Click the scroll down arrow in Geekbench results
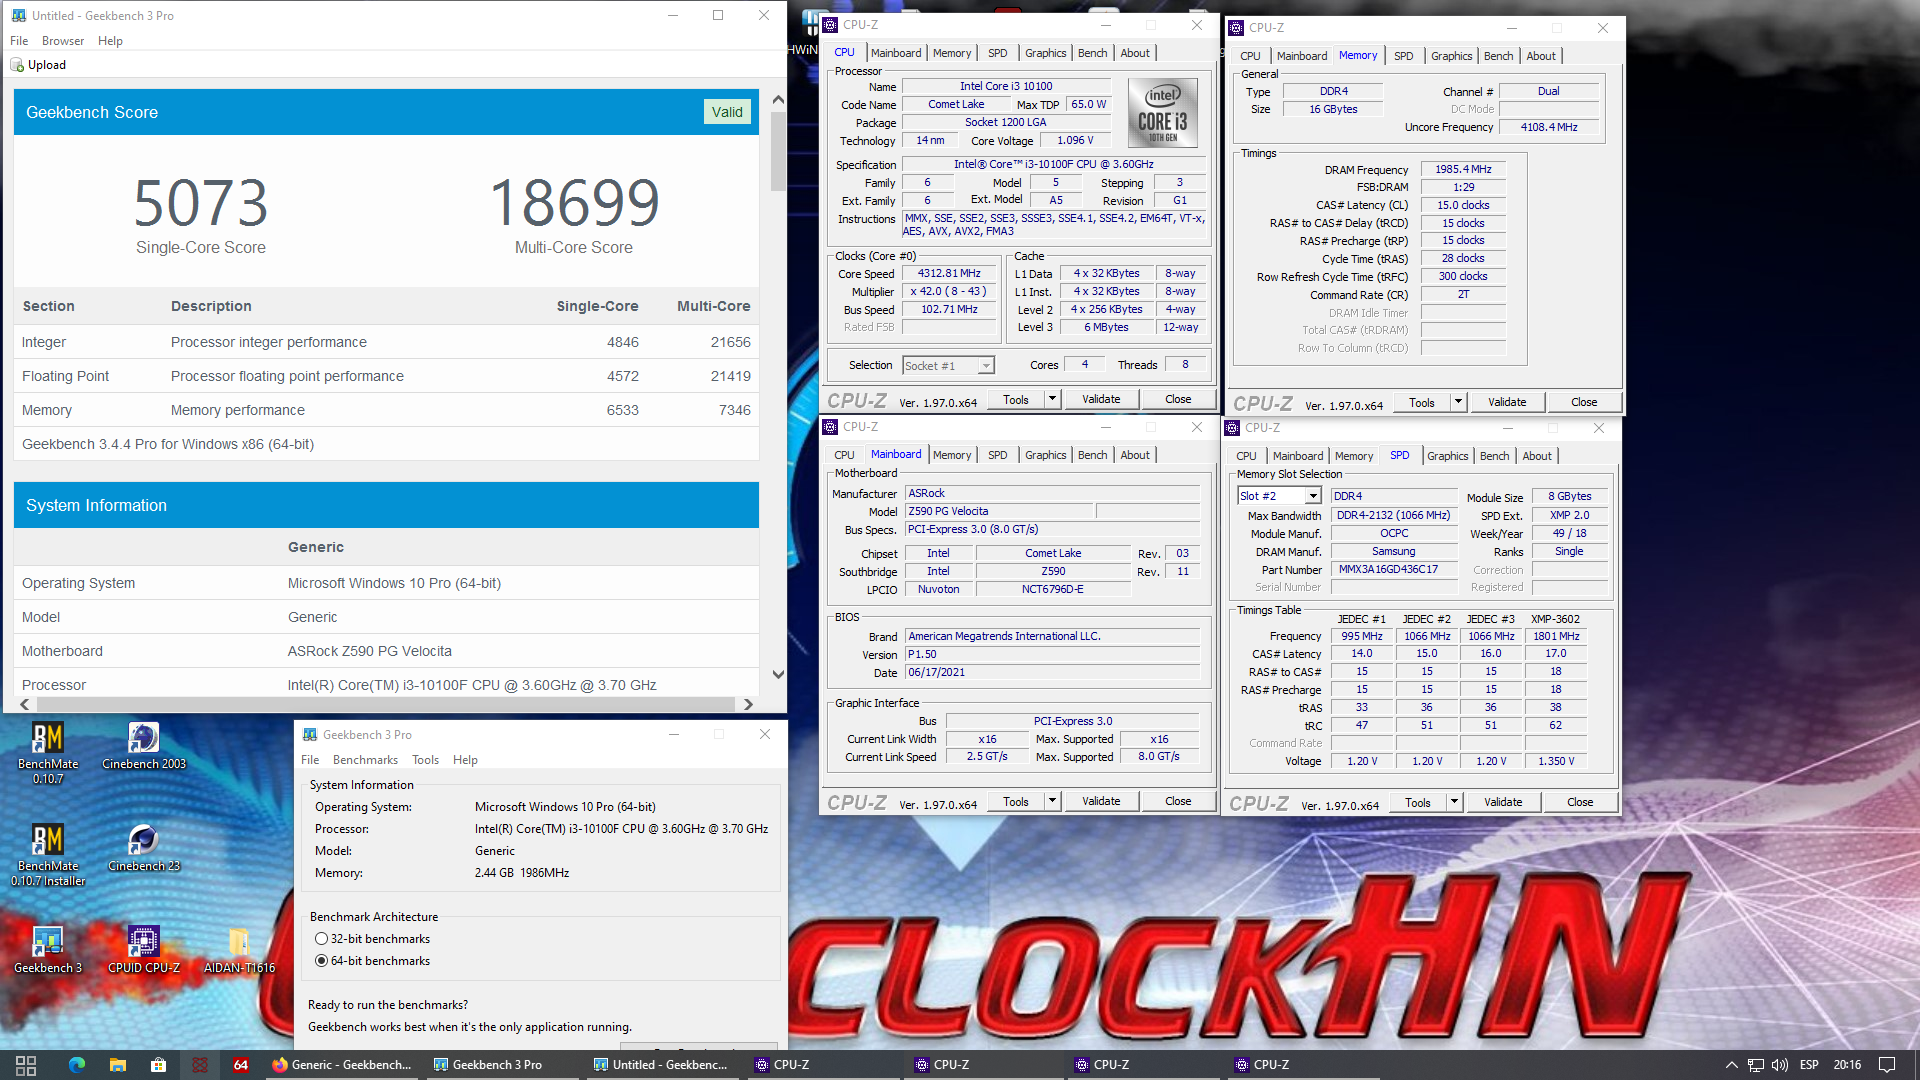1920x1080 pixels. [778, 675]
